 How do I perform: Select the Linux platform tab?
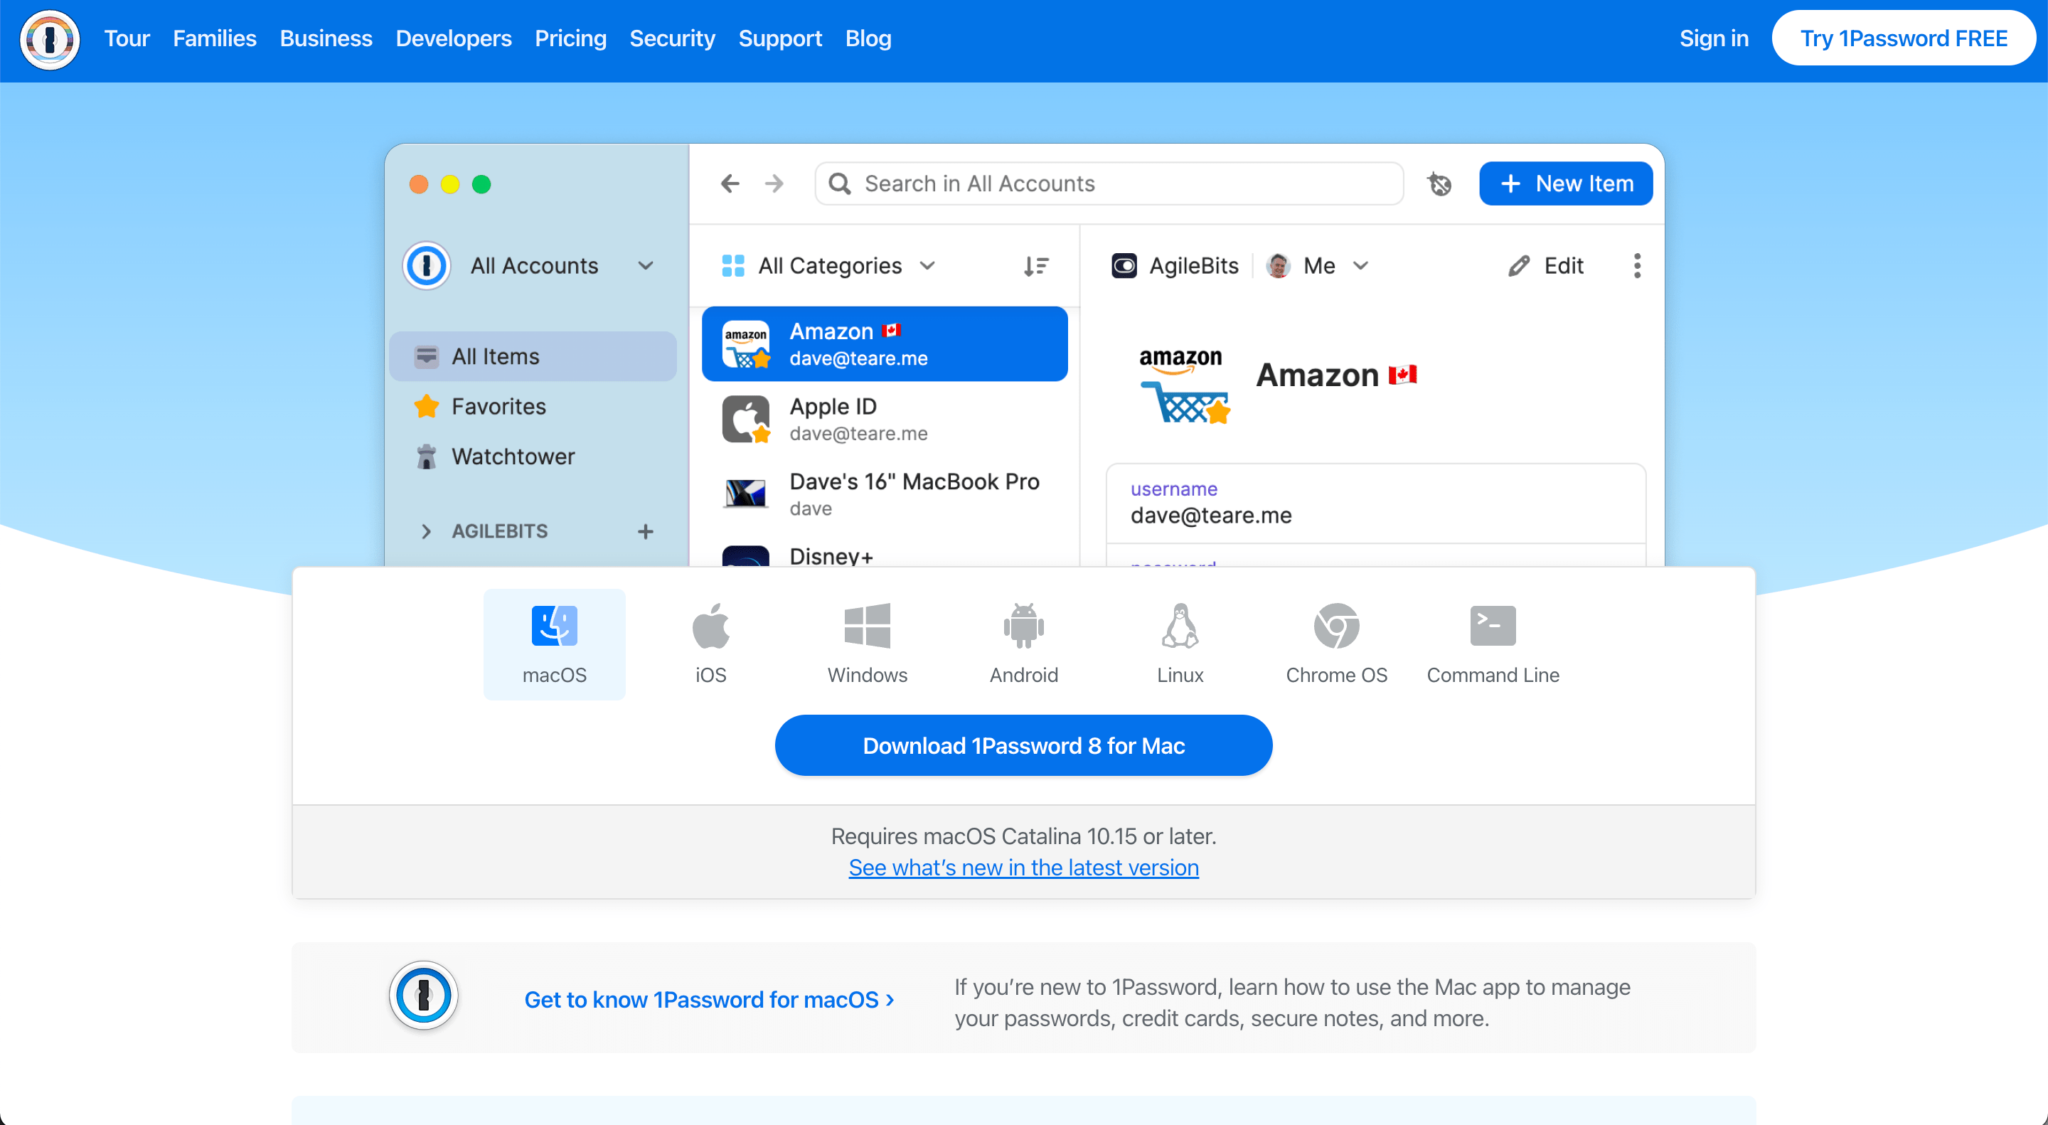pyautogui.click(x=1180, y=645)
